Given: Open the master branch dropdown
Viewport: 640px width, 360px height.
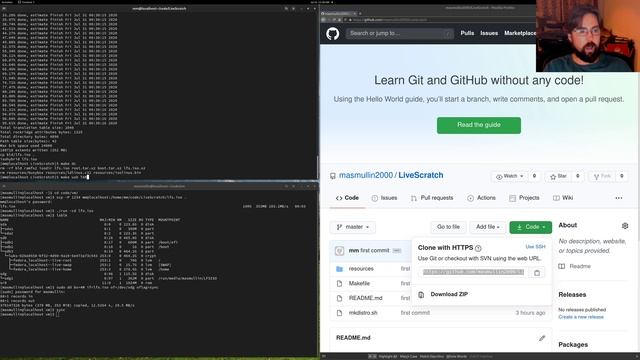Looking at the screenshot, I should [x=353, y=227].
